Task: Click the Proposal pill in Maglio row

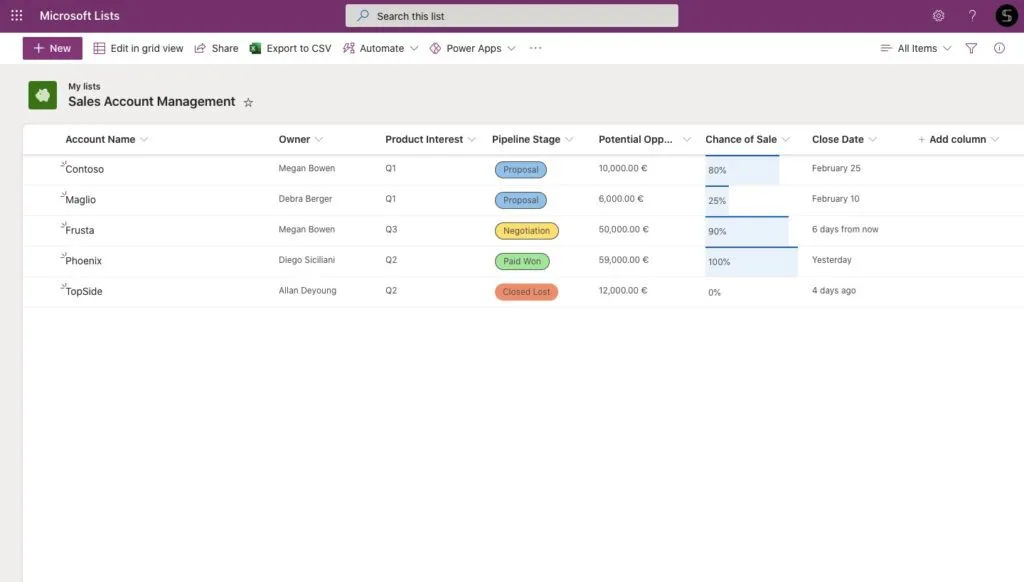Action: point(520,201)
